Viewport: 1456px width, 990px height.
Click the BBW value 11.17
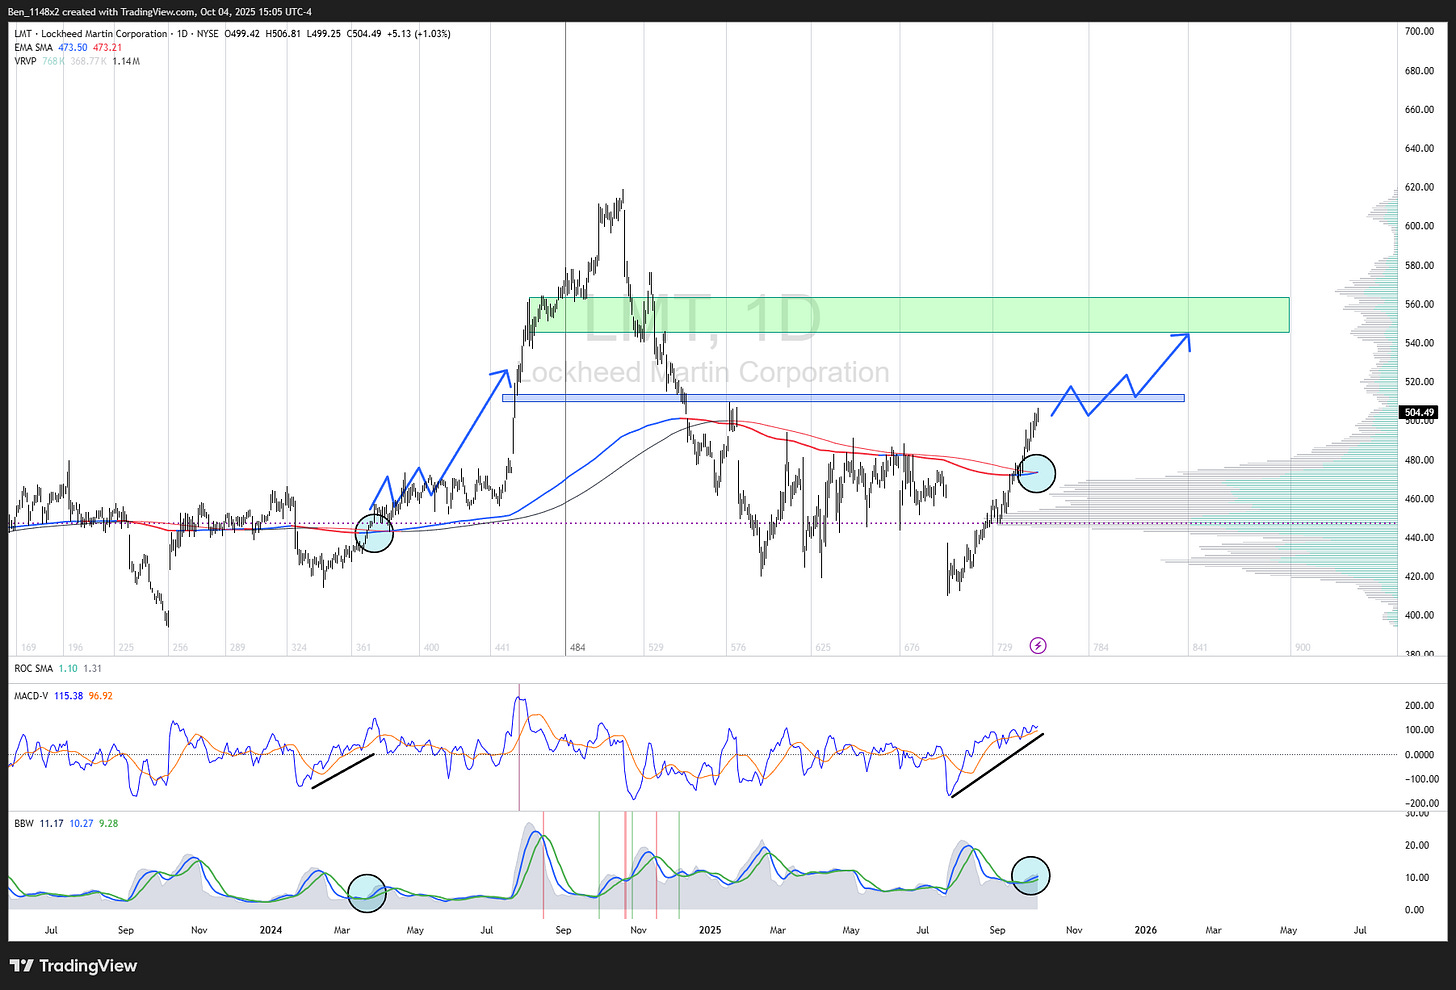(x=51, y=824)
